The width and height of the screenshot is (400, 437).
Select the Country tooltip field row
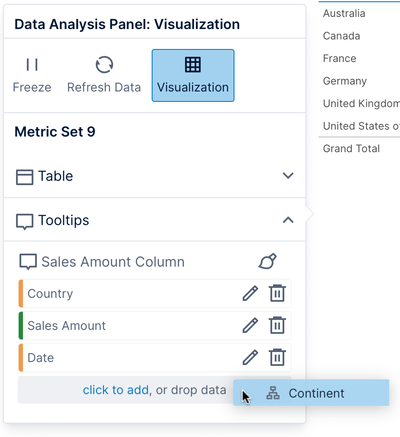point(155,293)
